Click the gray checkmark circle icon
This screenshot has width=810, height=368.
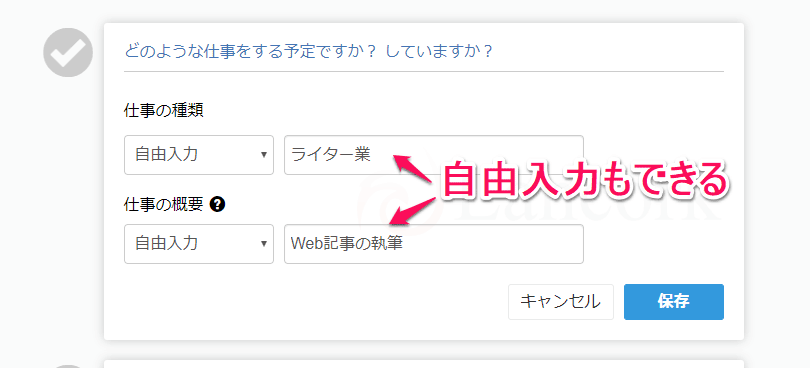coord(68,52)
